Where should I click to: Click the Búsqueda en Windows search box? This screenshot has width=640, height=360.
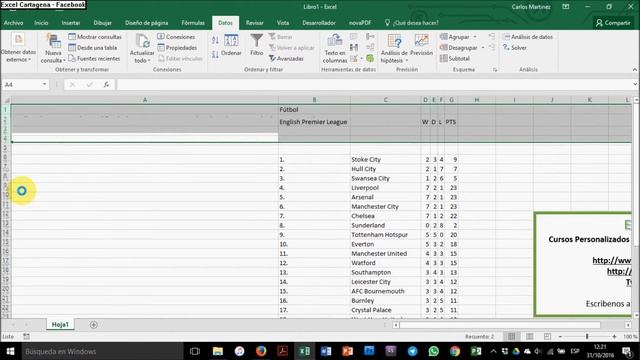coord(102,351)
